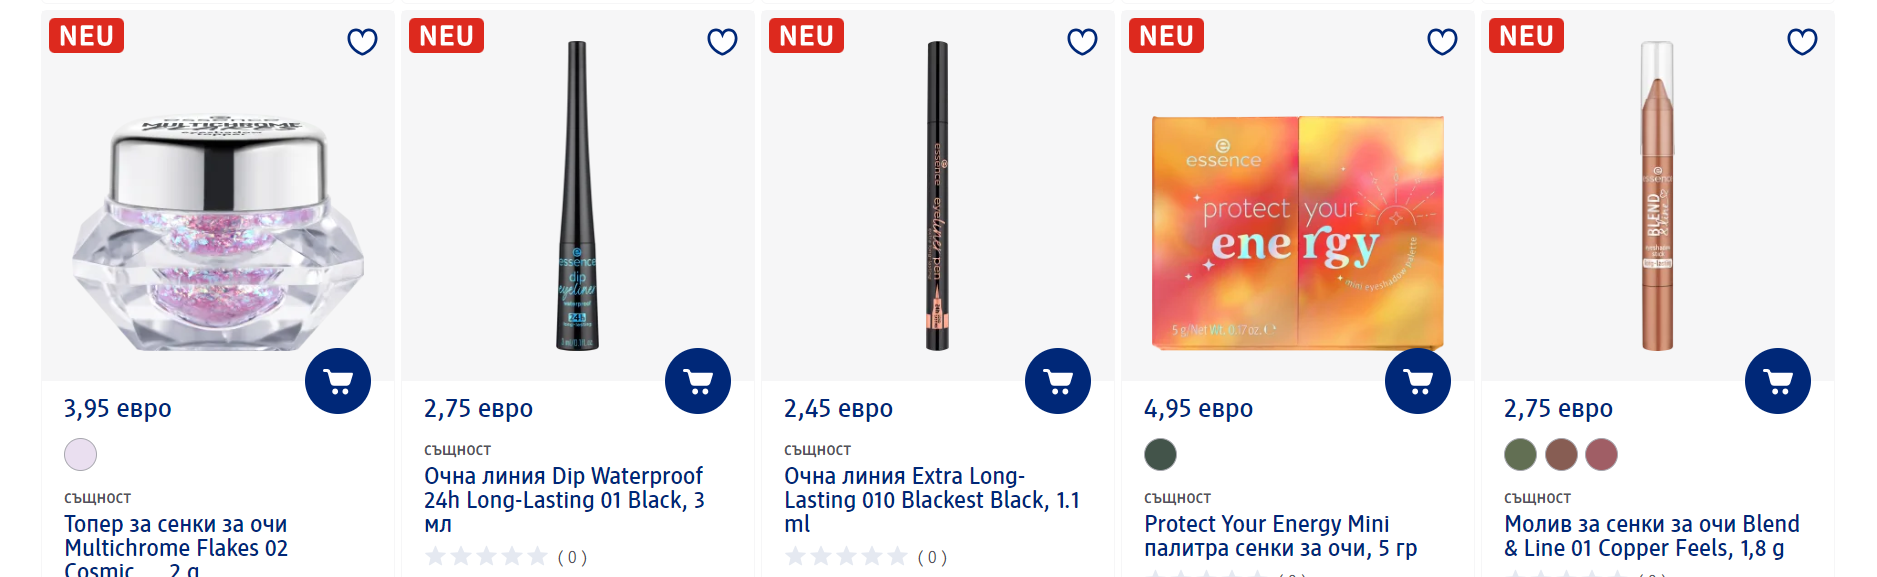Add Protect Your Energy palette to cart

pyautogui.click(x=1418, y=381)
